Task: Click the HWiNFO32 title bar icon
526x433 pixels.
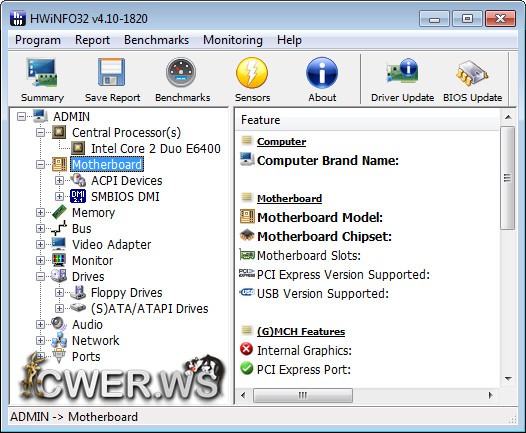Action: coord(17,18)
